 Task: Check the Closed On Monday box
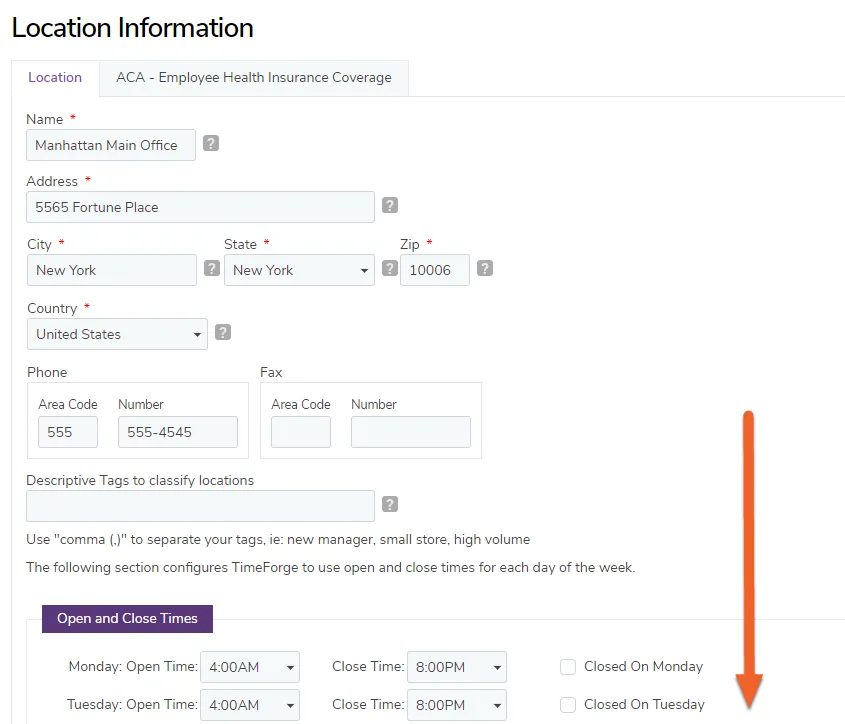pos(568,667)
